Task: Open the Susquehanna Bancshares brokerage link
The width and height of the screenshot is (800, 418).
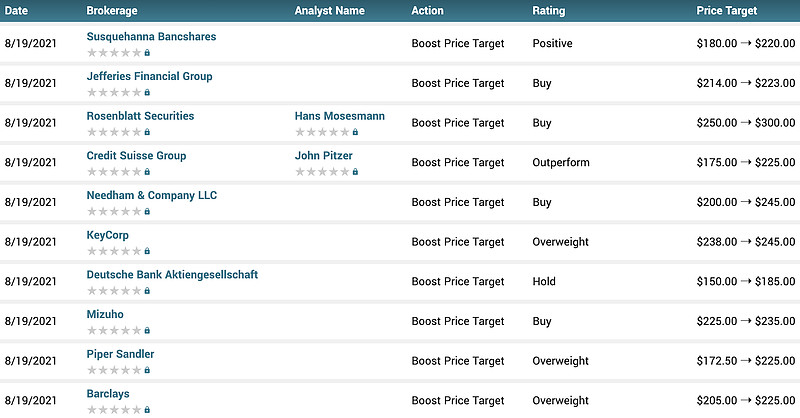Action: (151, 37)
